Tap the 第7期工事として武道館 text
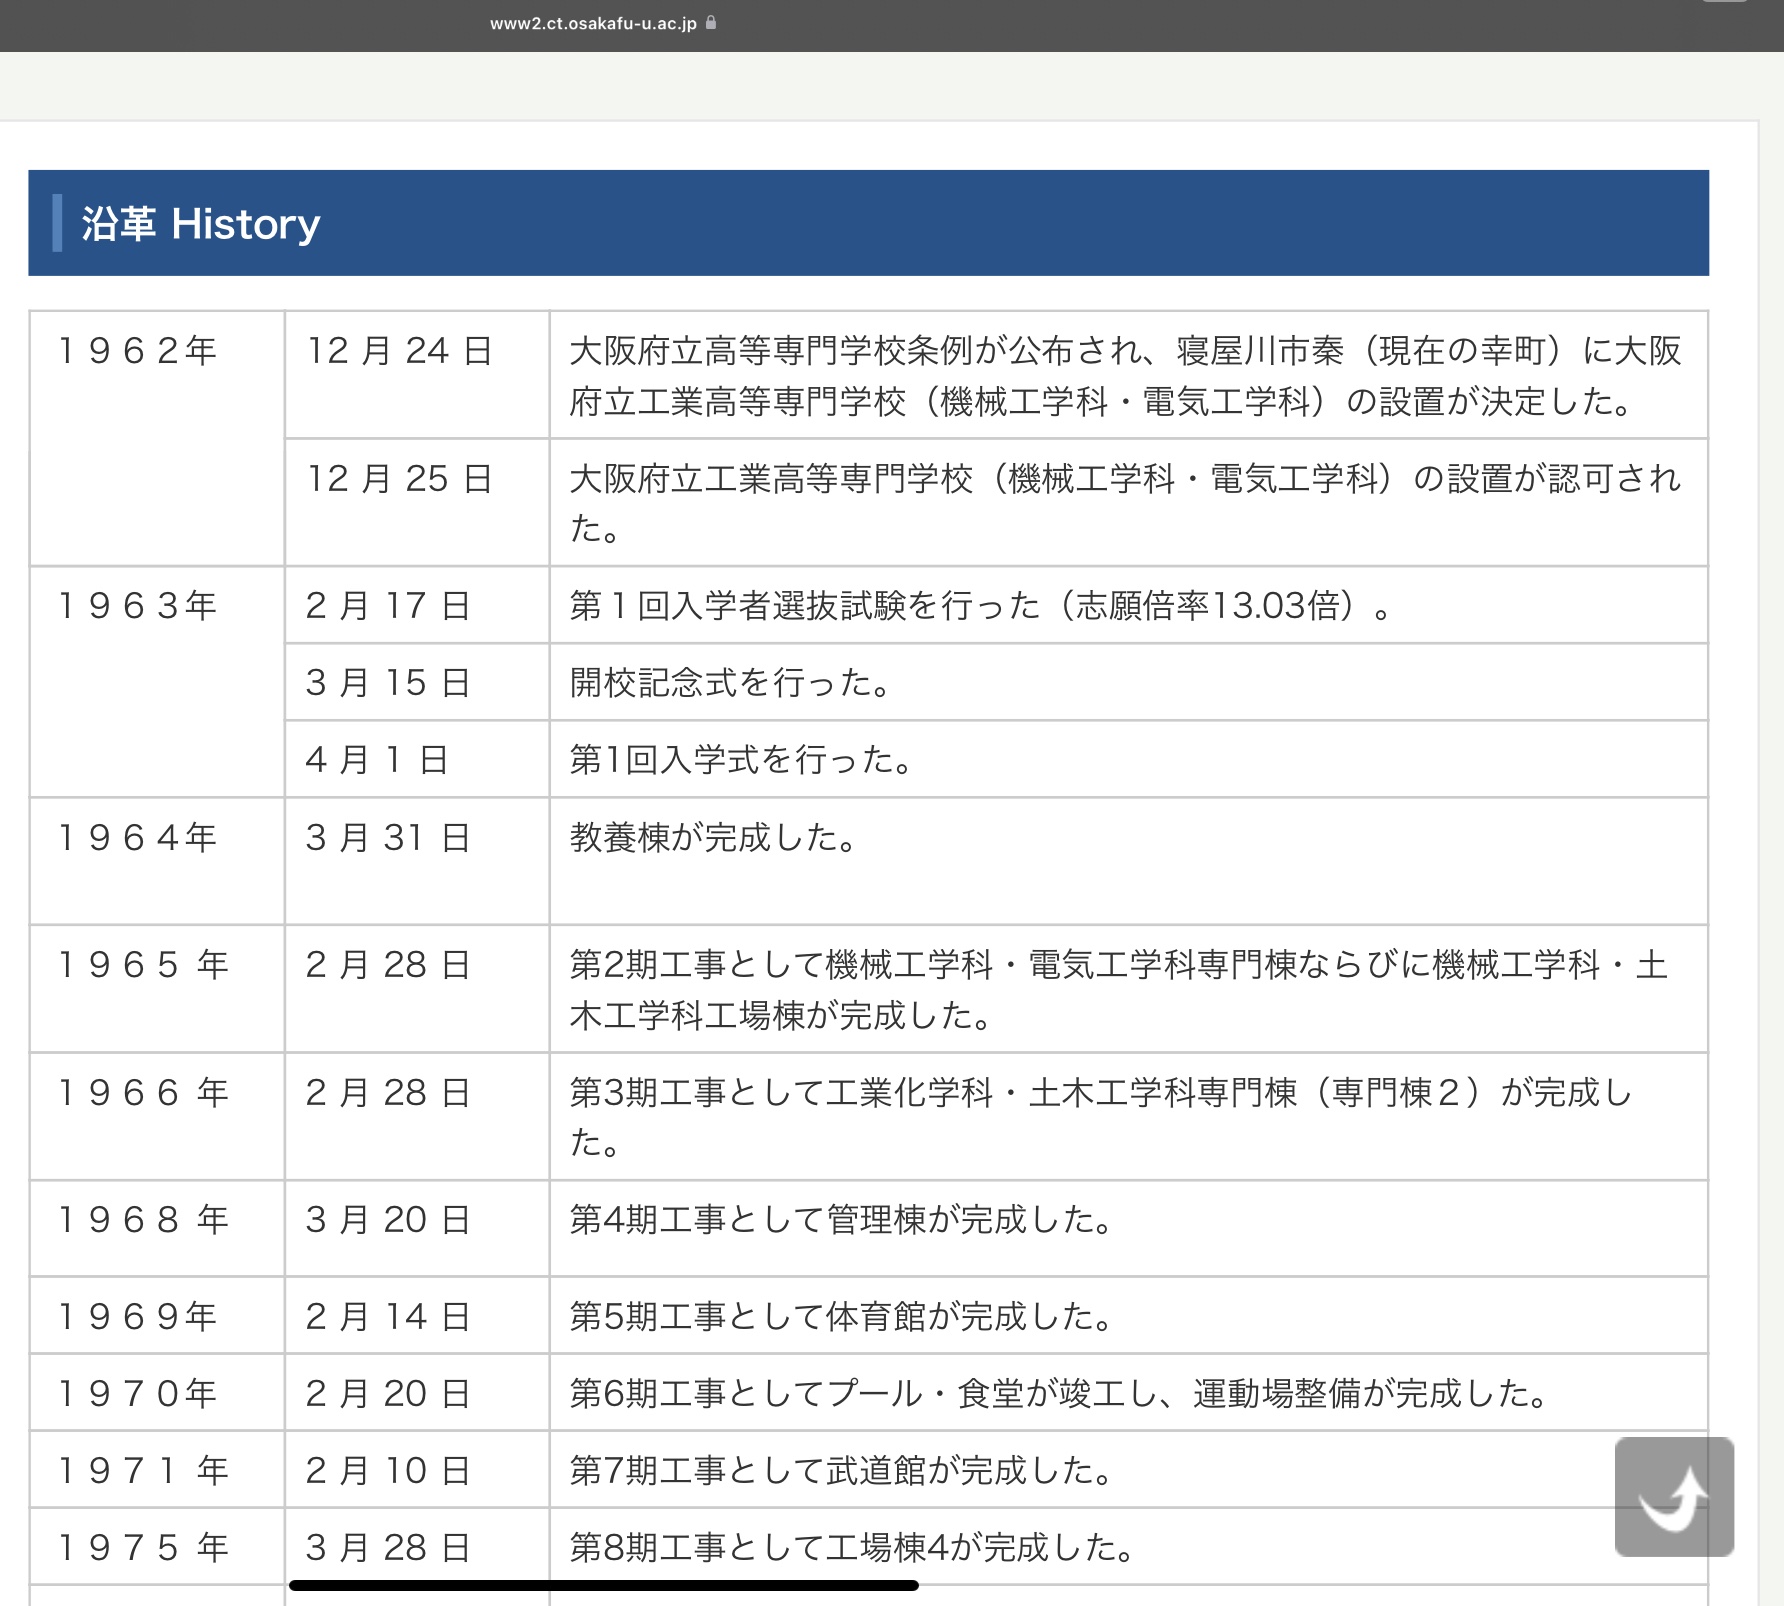 pyautogui.click(x=841, y=1470)
